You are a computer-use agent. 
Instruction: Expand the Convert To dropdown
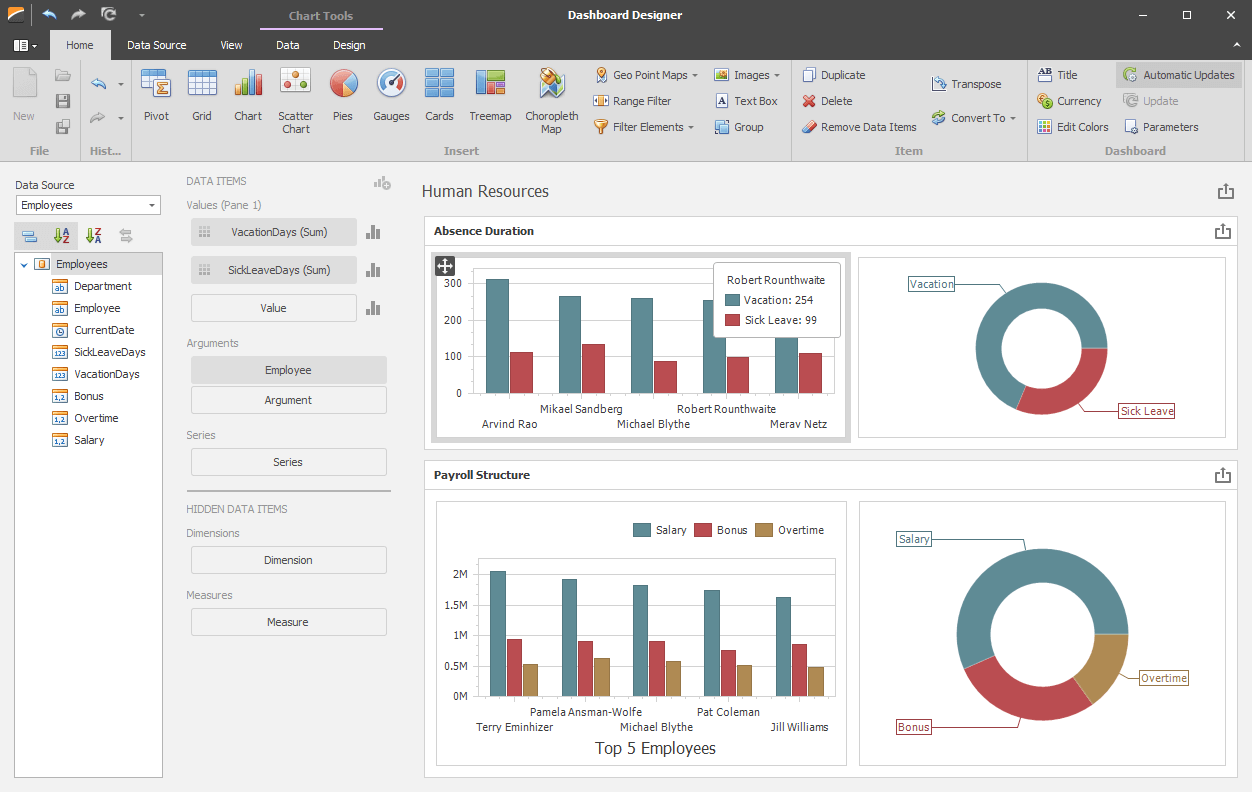point(973,118)
